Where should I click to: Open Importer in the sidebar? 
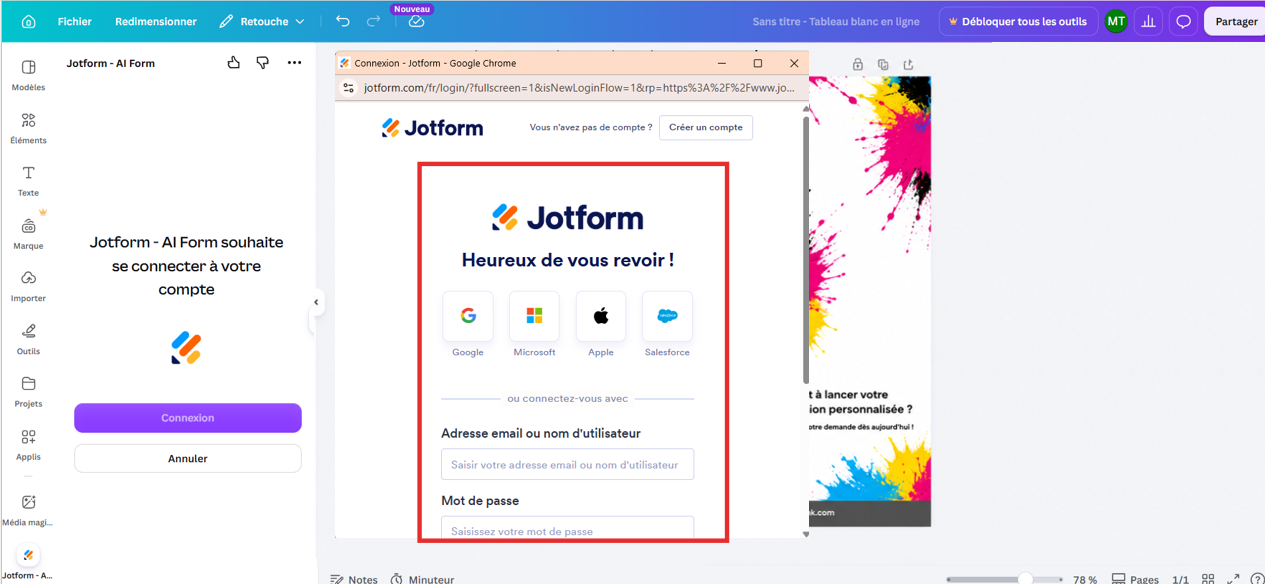[28, 286]
